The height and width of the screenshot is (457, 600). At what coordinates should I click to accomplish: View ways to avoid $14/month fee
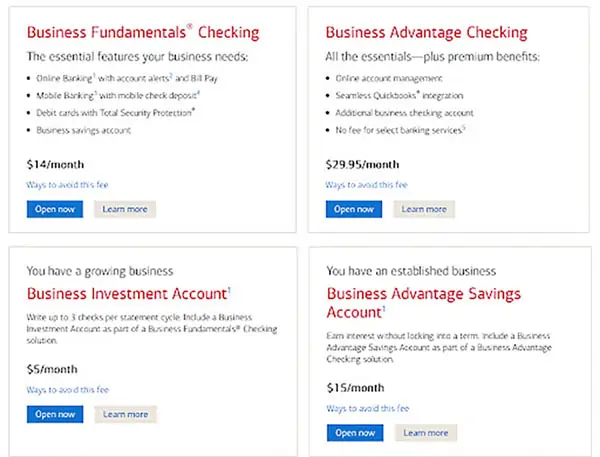click(67, 185)
